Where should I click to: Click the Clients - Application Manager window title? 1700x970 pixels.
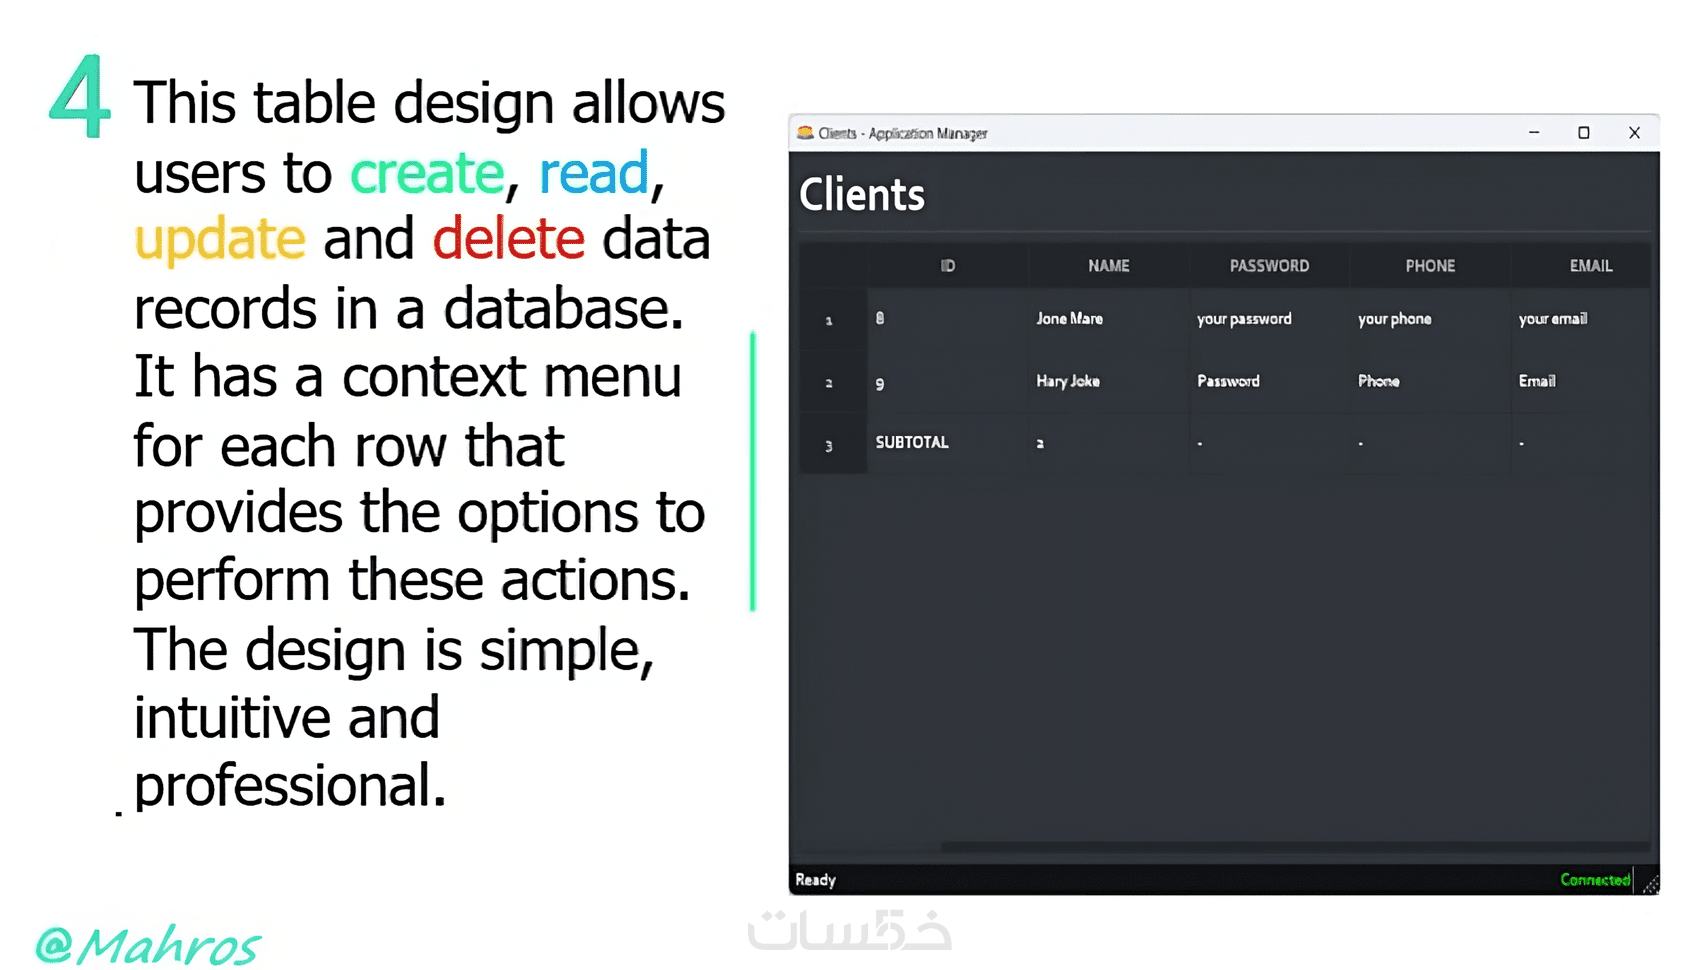coord(903,133)
